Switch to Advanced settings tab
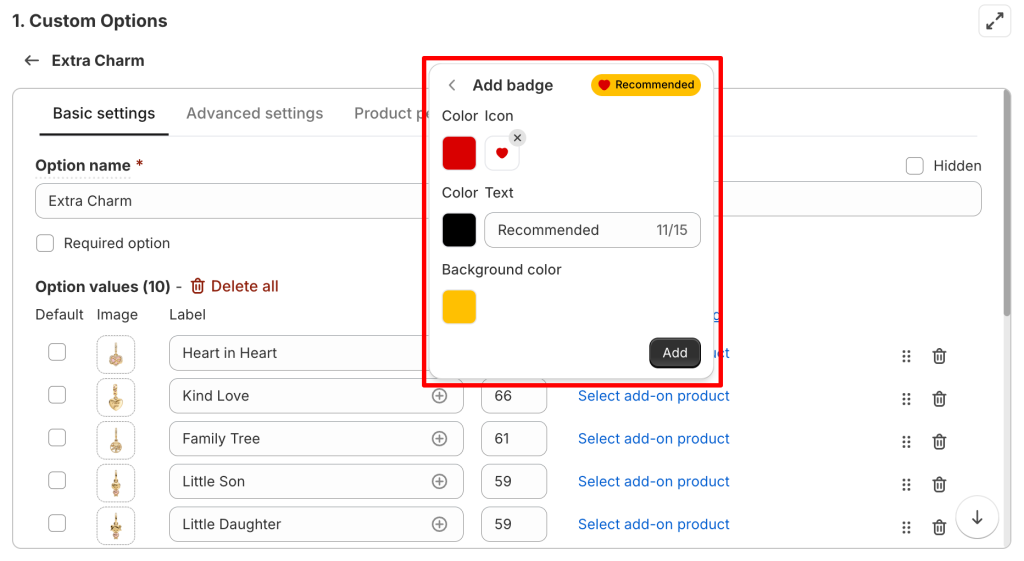This screenshot has width=1024, height=561. 254,114
